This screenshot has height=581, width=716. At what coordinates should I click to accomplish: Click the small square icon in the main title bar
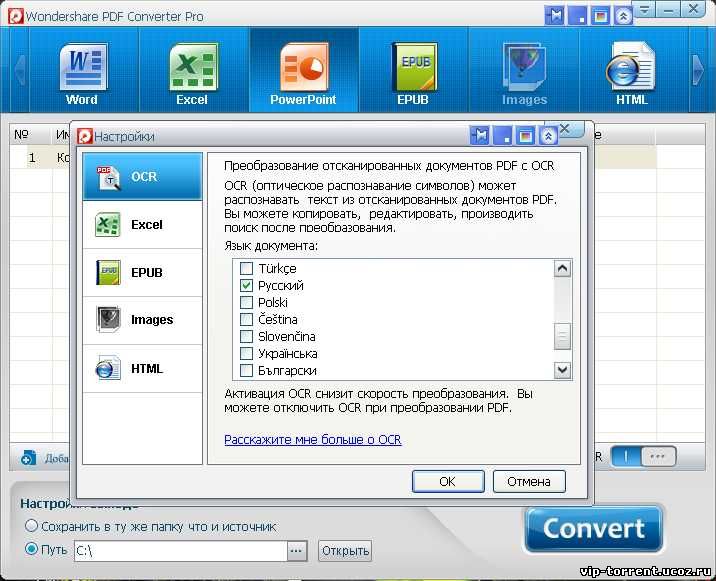point(578,16)
